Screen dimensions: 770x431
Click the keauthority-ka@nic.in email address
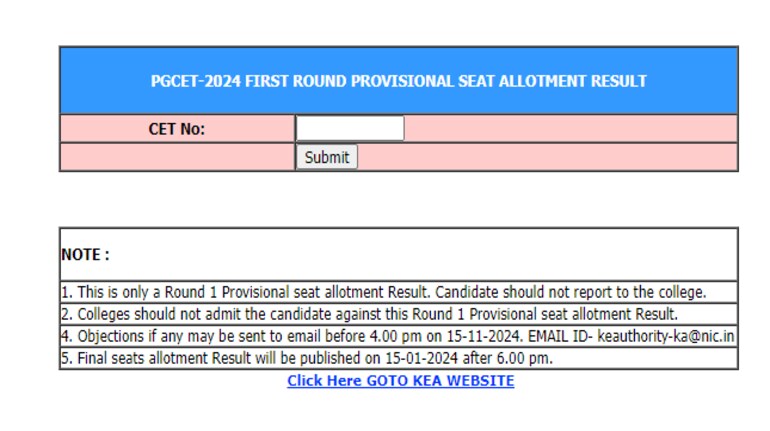[671, 337]
